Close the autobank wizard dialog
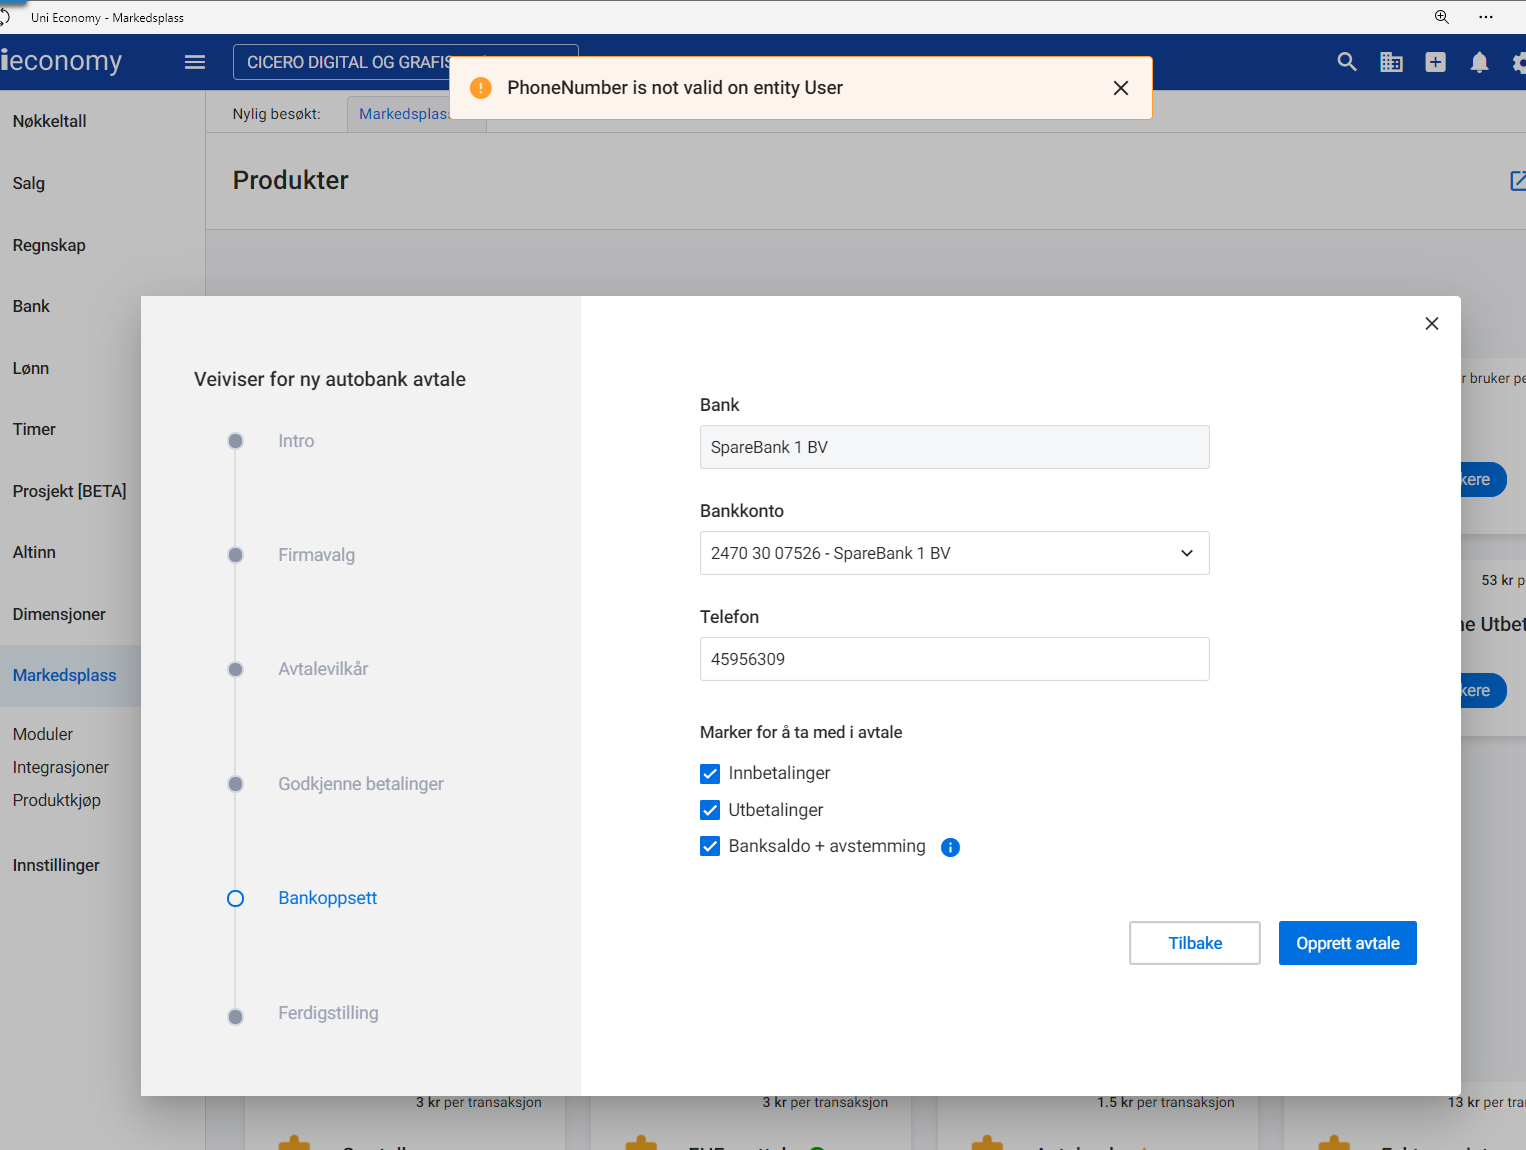This screenshot has width=1526, height=1150. click(1432, 323)
